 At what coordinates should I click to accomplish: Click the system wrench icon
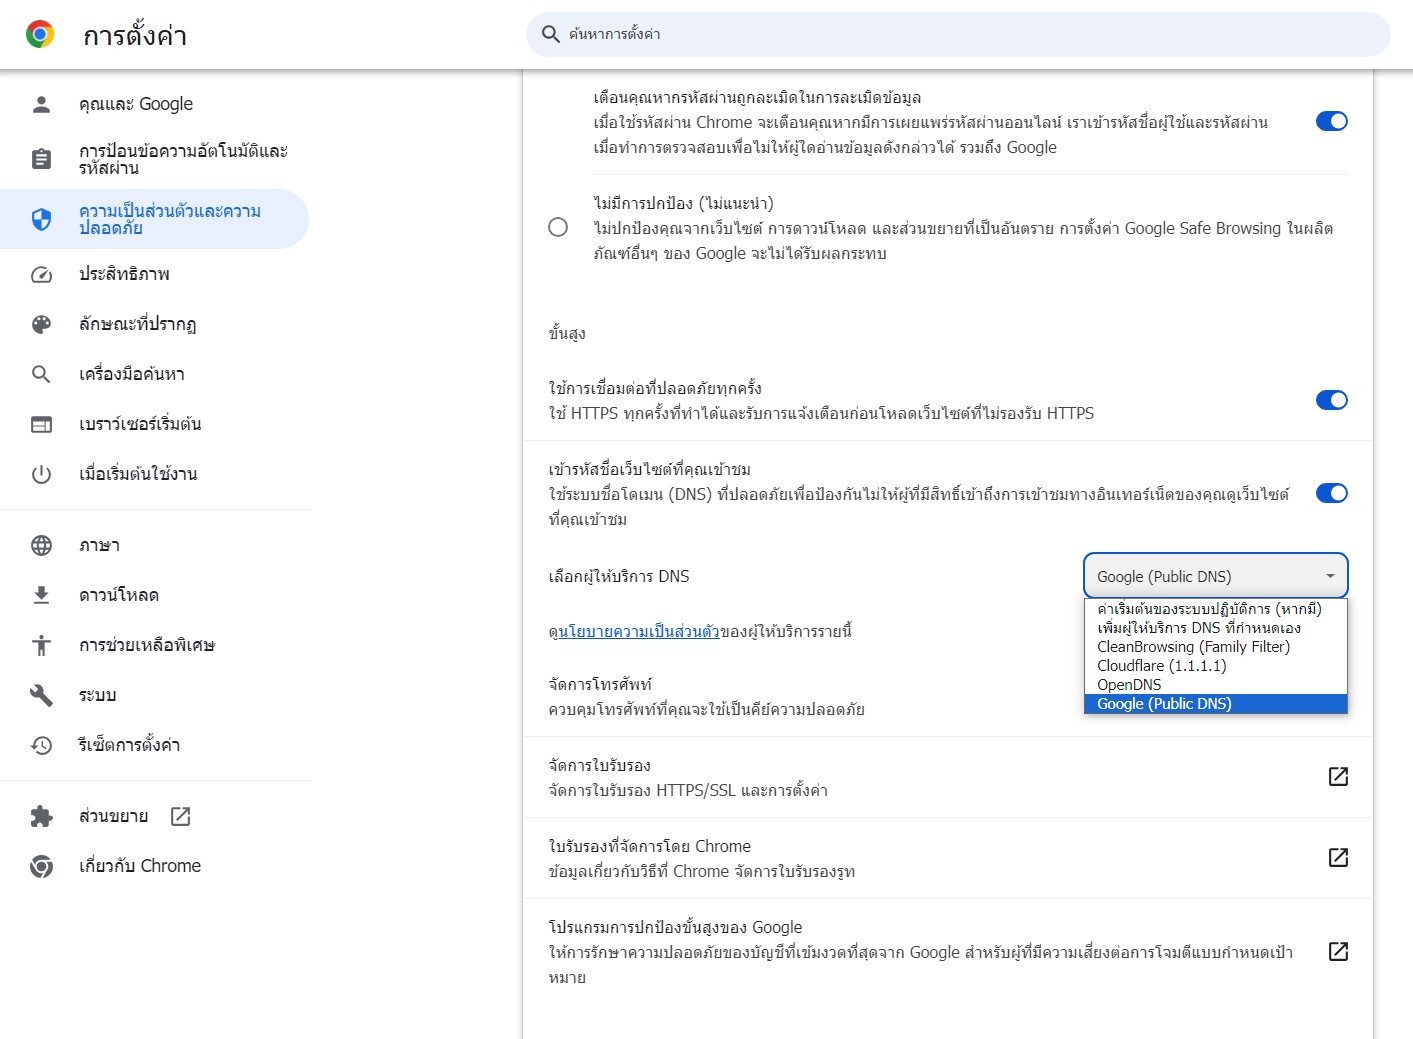[x=40, y=694]
